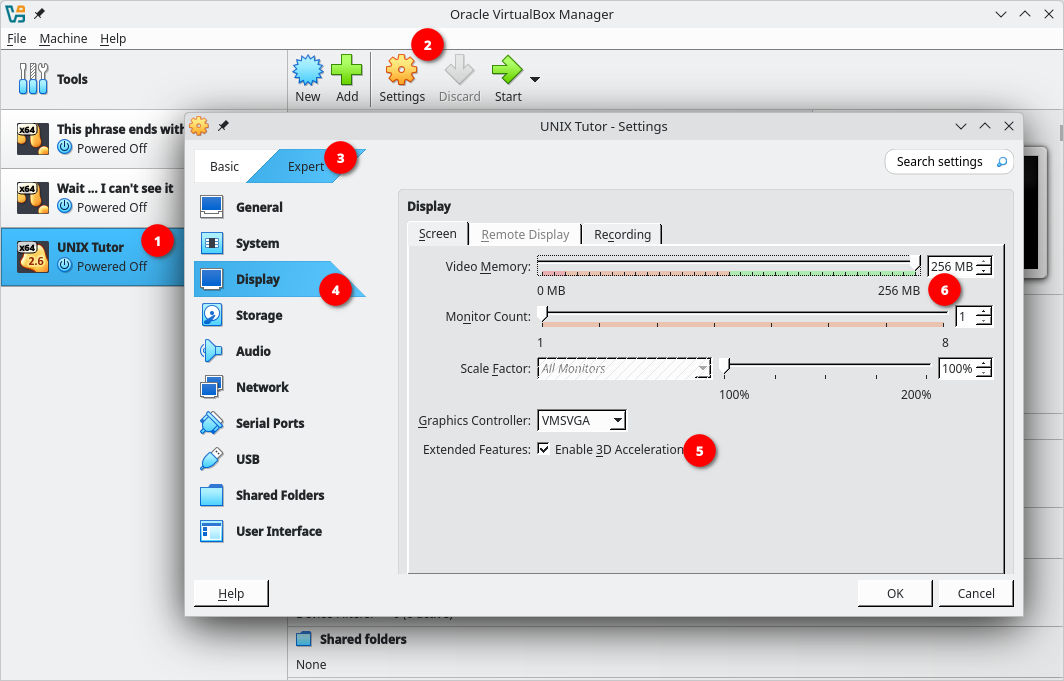1064x681 pixels.
Task: Click the Monitor Count slider handle
Action: [x=542, y=313]
